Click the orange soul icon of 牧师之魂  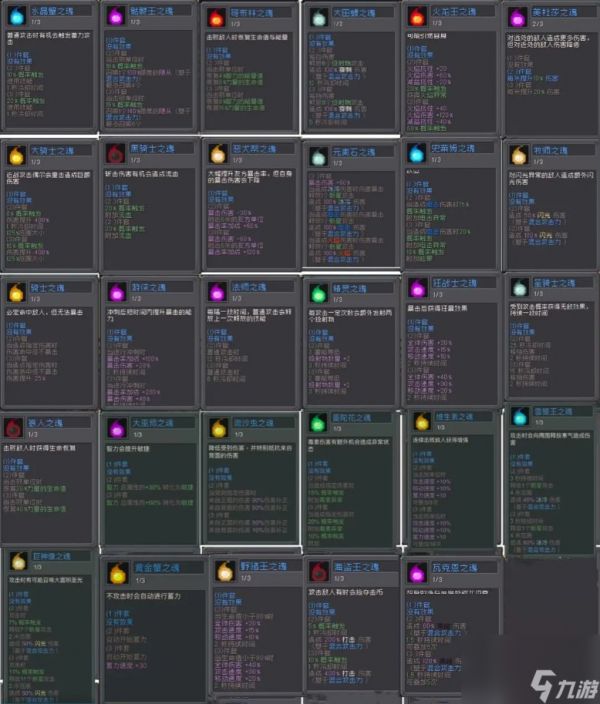(519, 155)
